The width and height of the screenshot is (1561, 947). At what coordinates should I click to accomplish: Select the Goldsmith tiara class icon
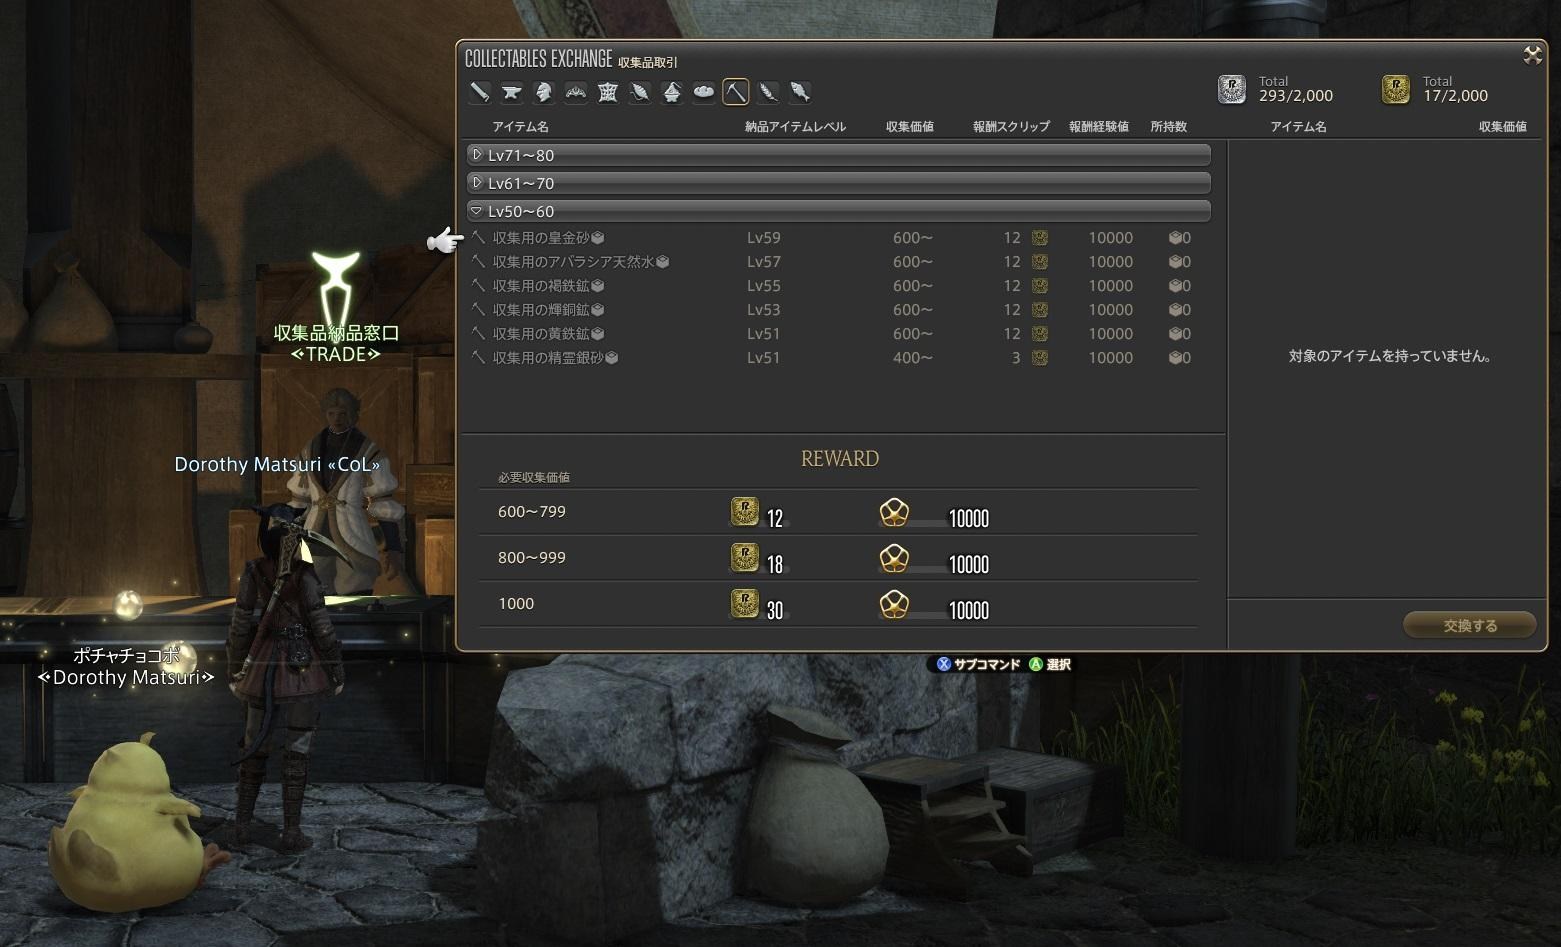pyautogui.click(x=576, y=92)
